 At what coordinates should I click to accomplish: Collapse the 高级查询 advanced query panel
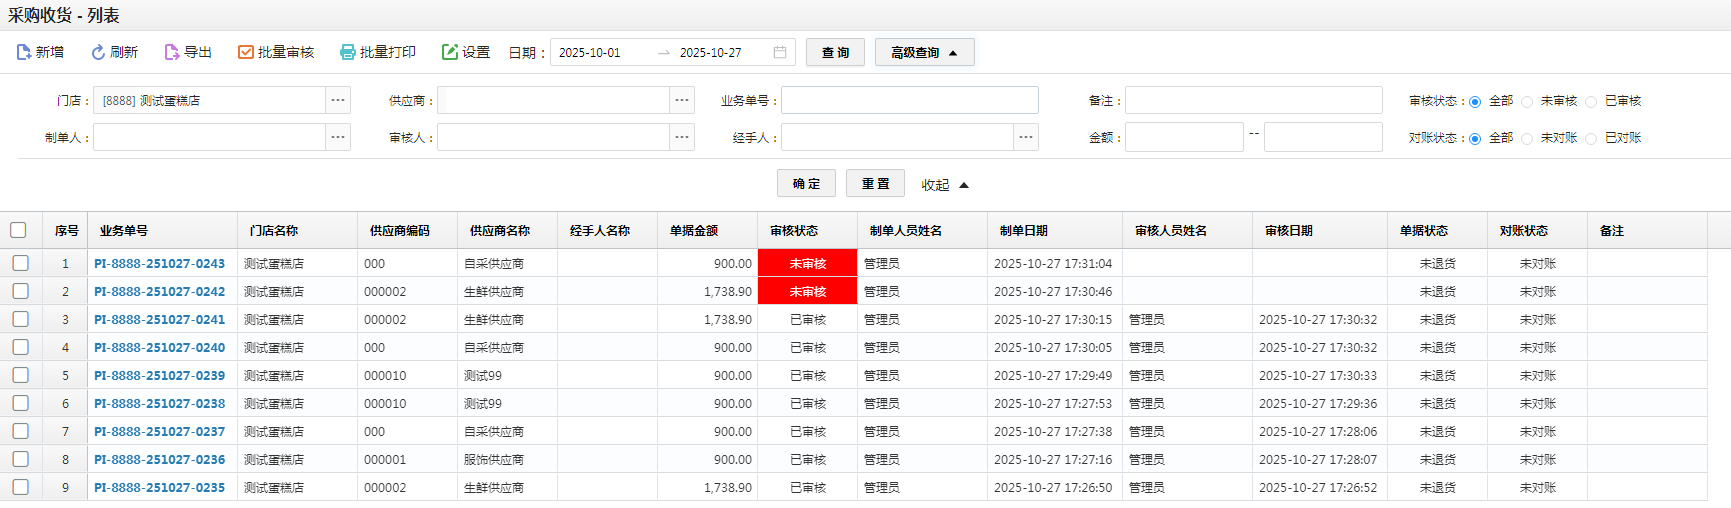point(924,52)
